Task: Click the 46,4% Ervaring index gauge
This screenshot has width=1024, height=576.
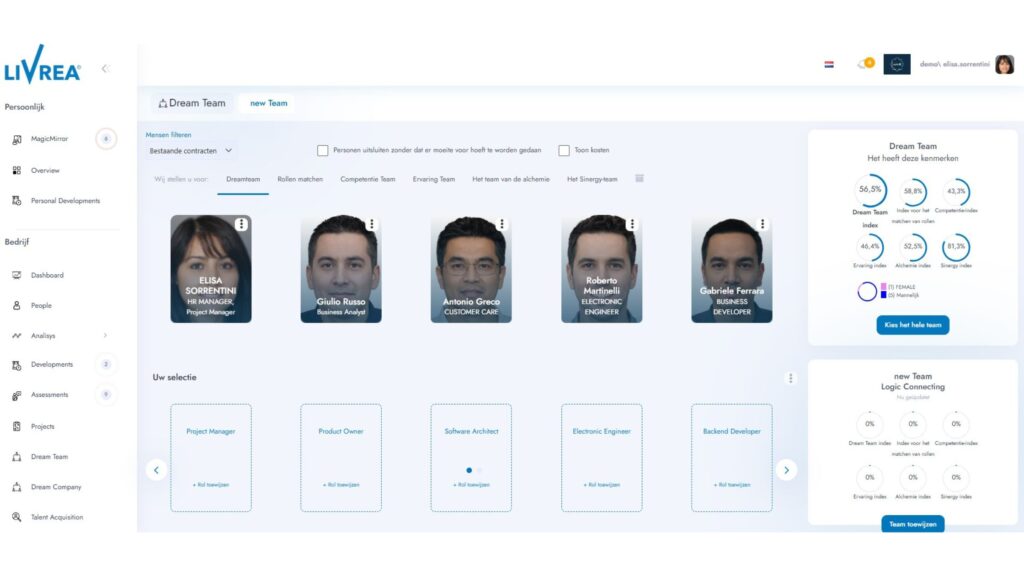Action: [x=870, y=247]
